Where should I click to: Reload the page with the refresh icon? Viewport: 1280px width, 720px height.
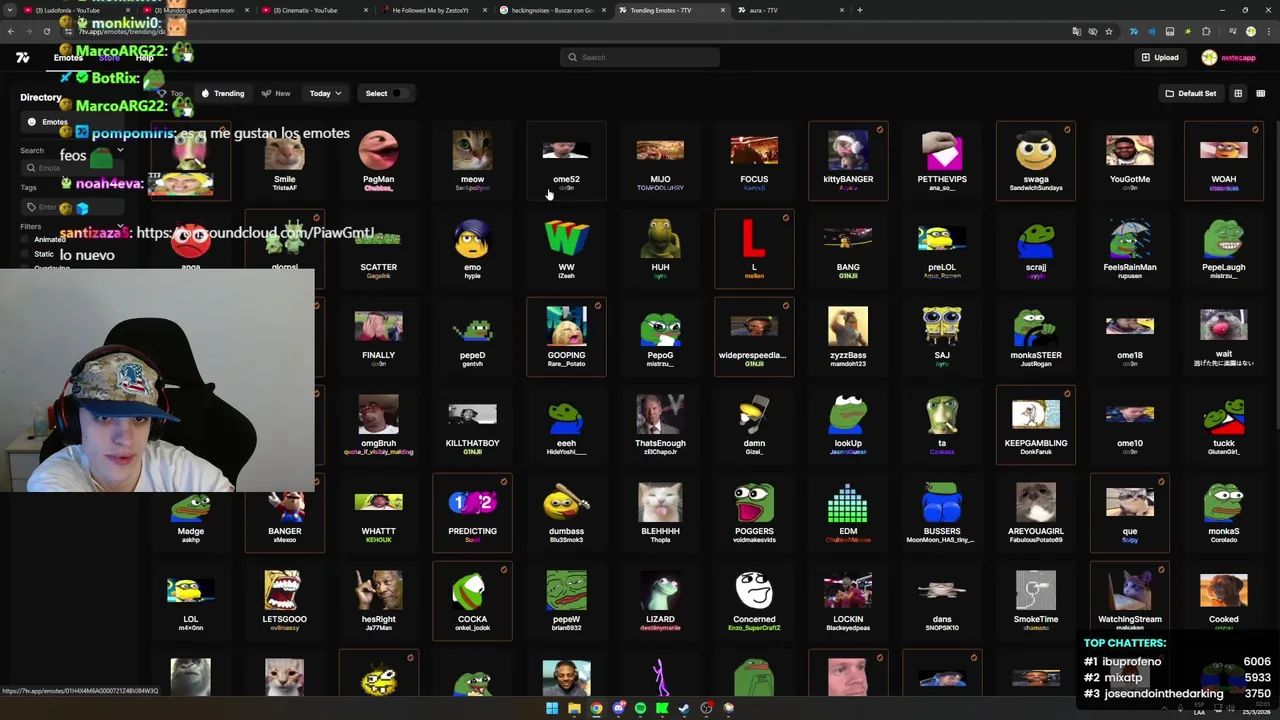click(x=46, y=32)
